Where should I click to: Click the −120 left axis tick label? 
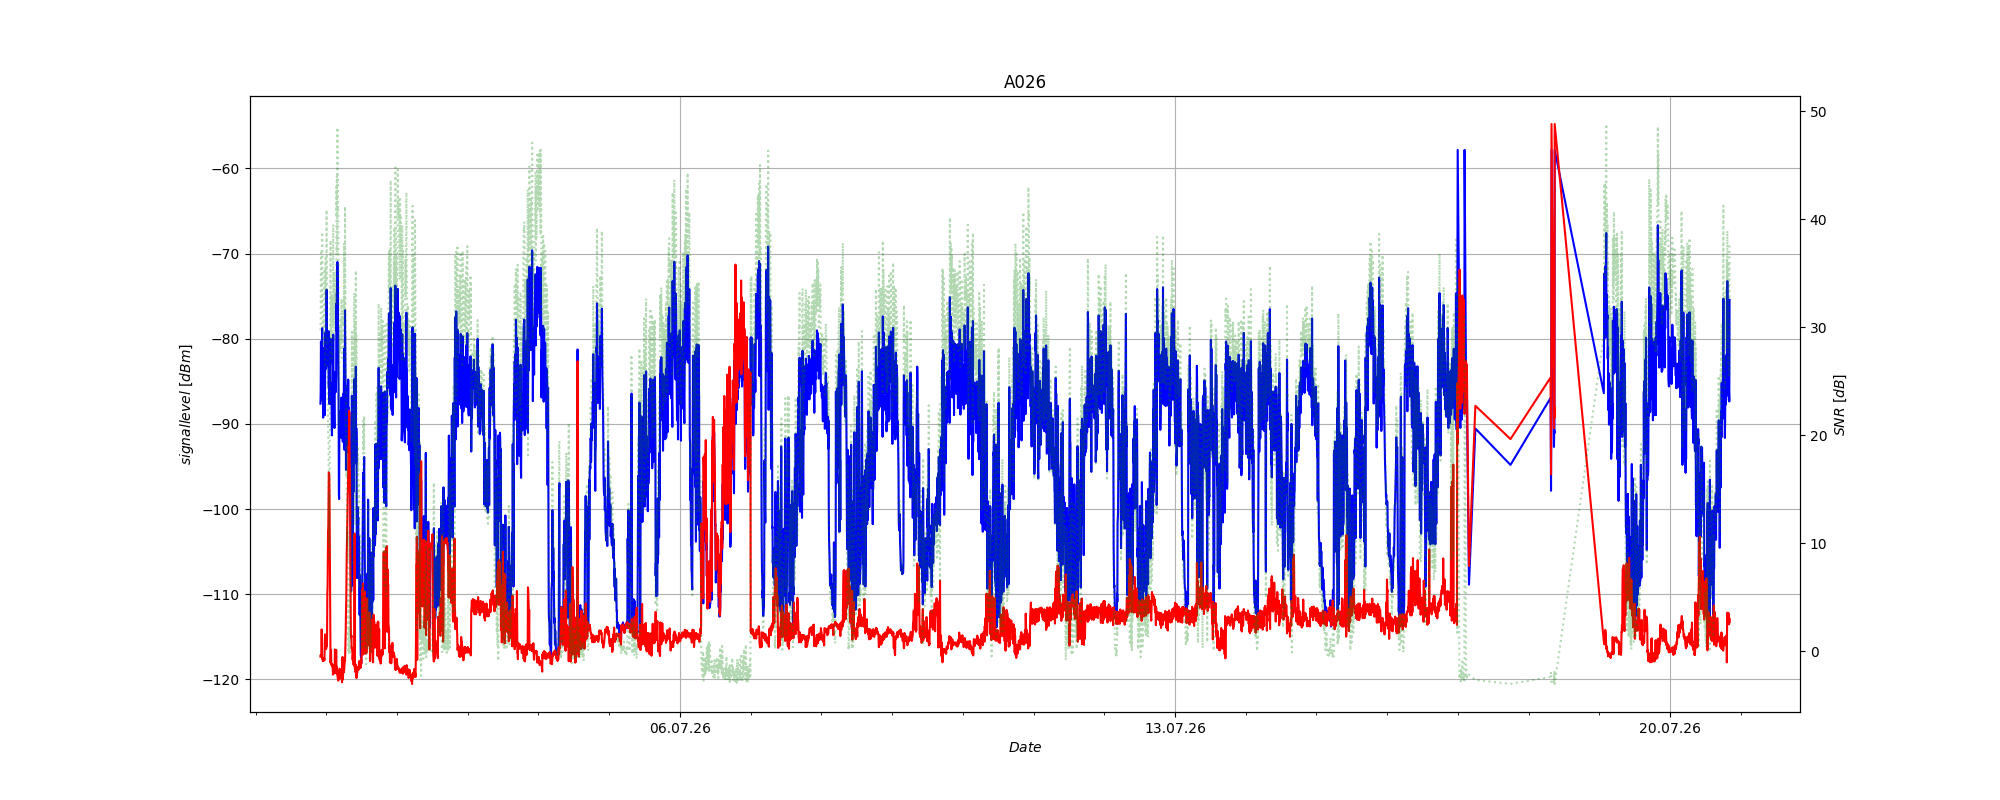tap(221, 680)
